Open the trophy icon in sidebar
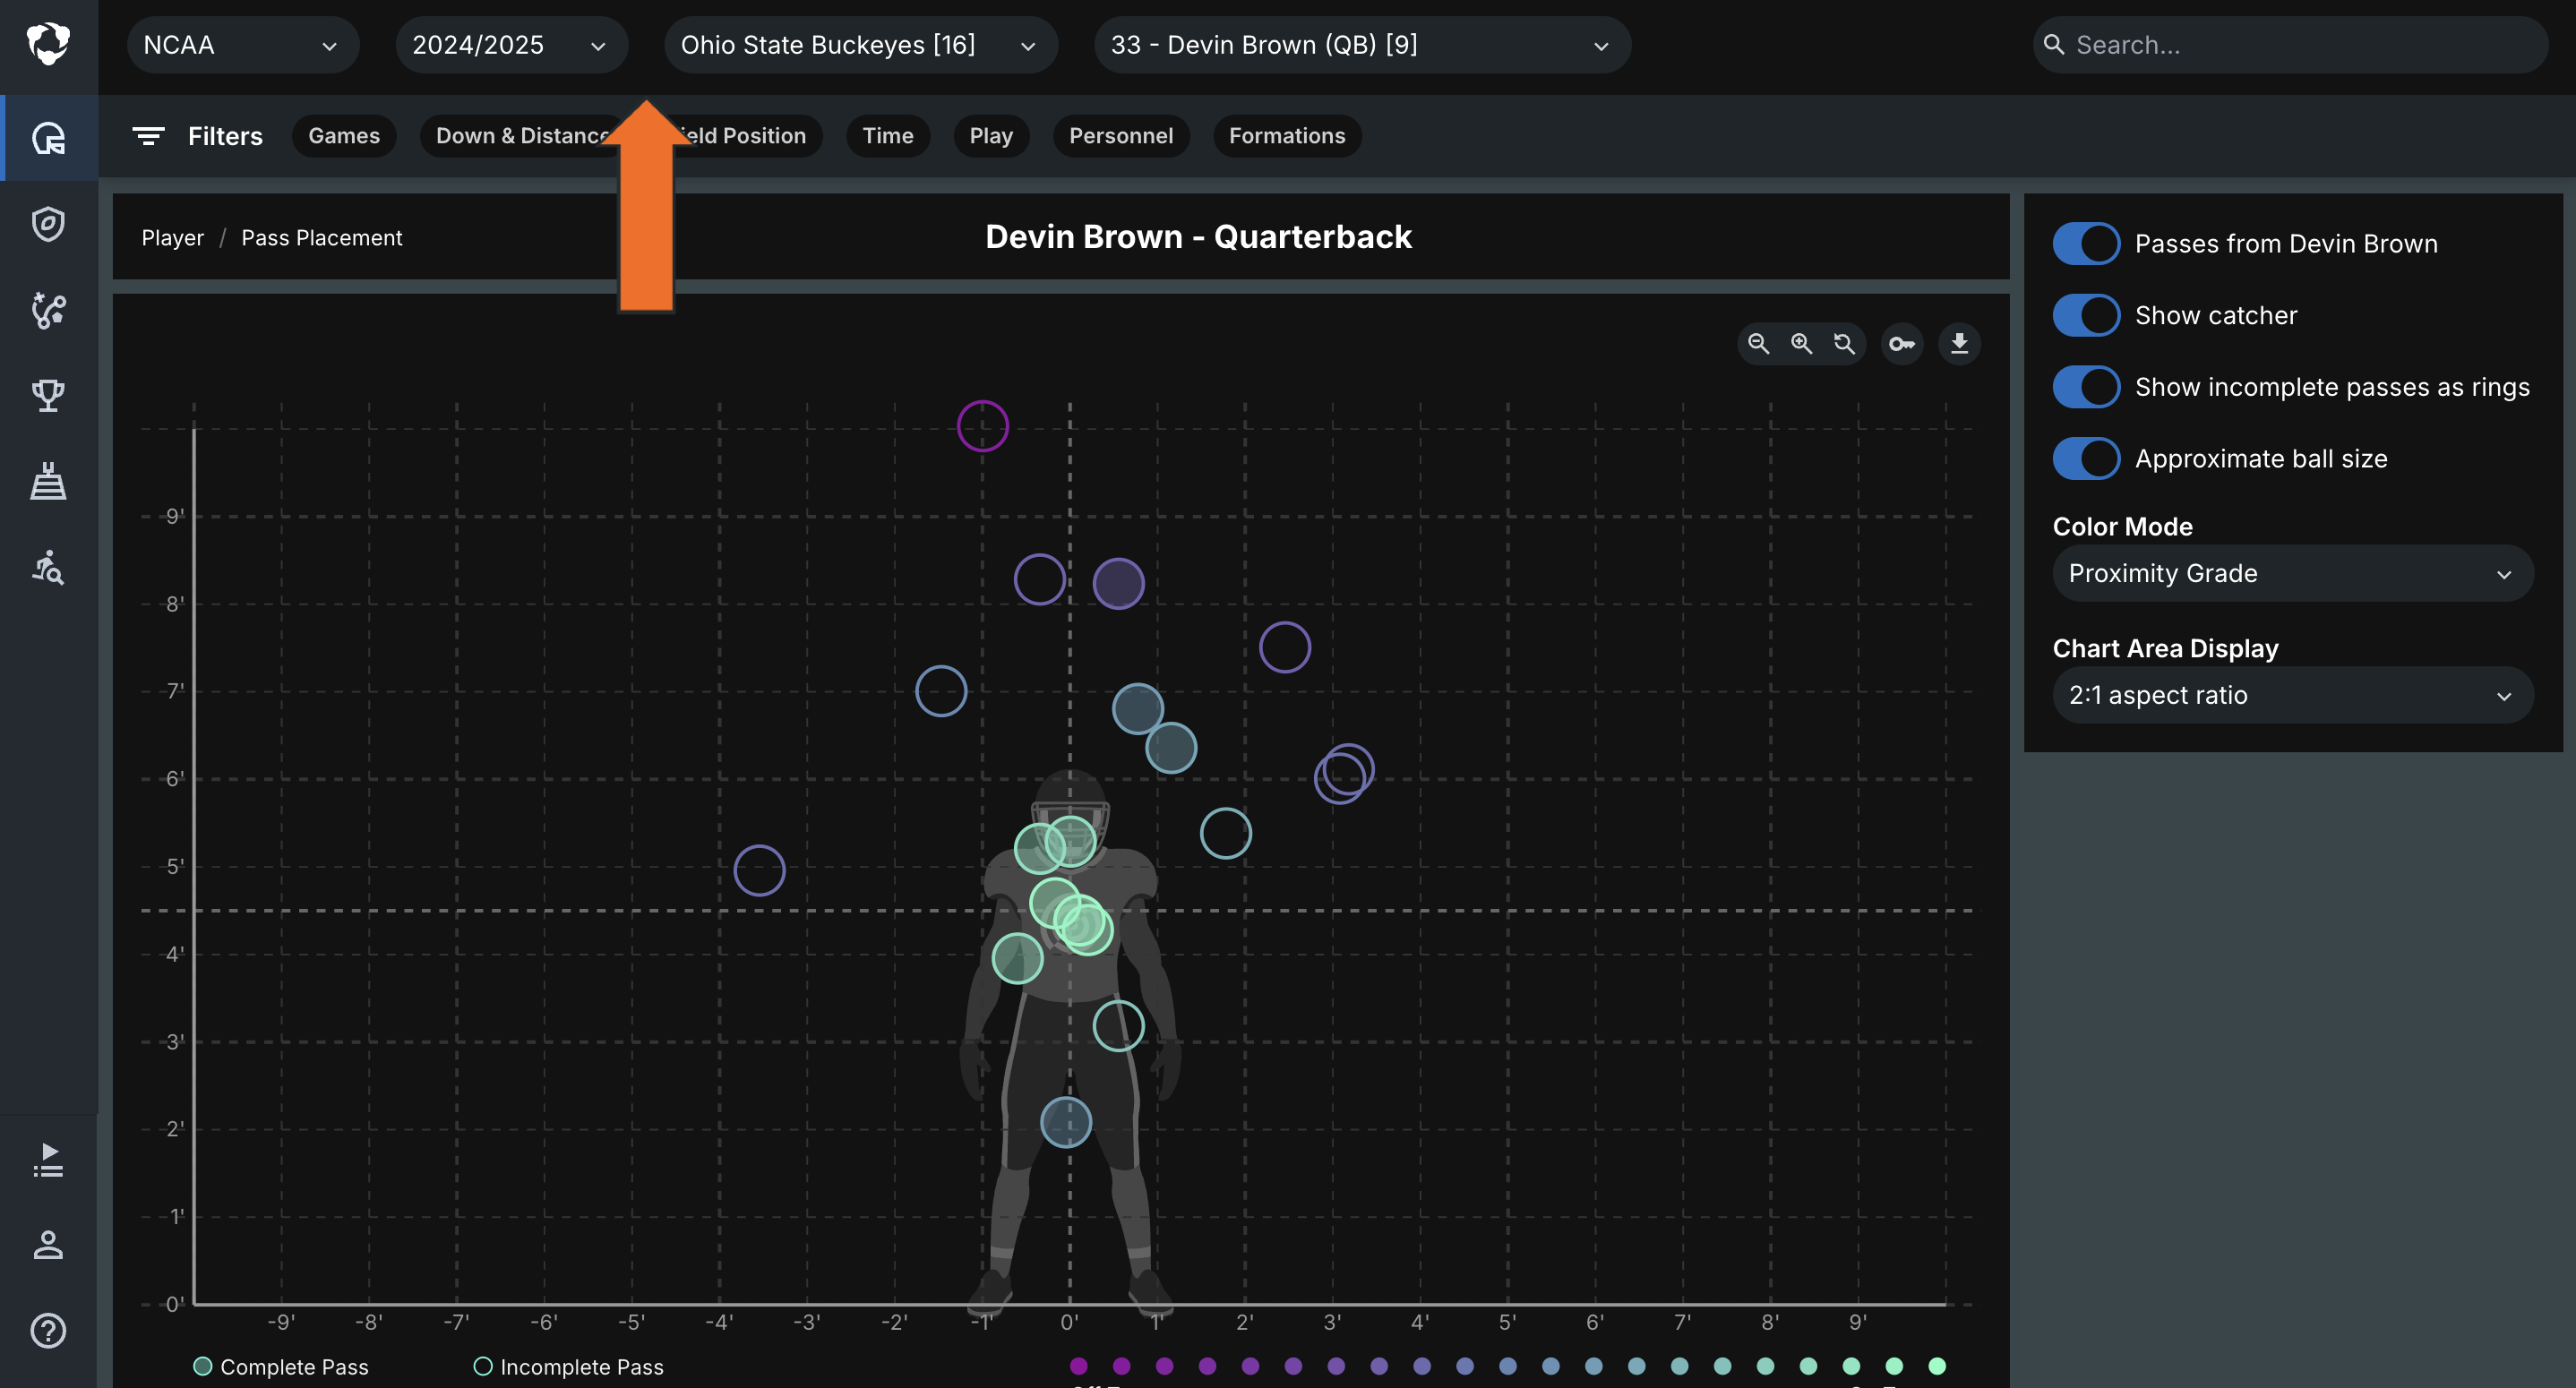2576x1388 pixels. (48, 396)
